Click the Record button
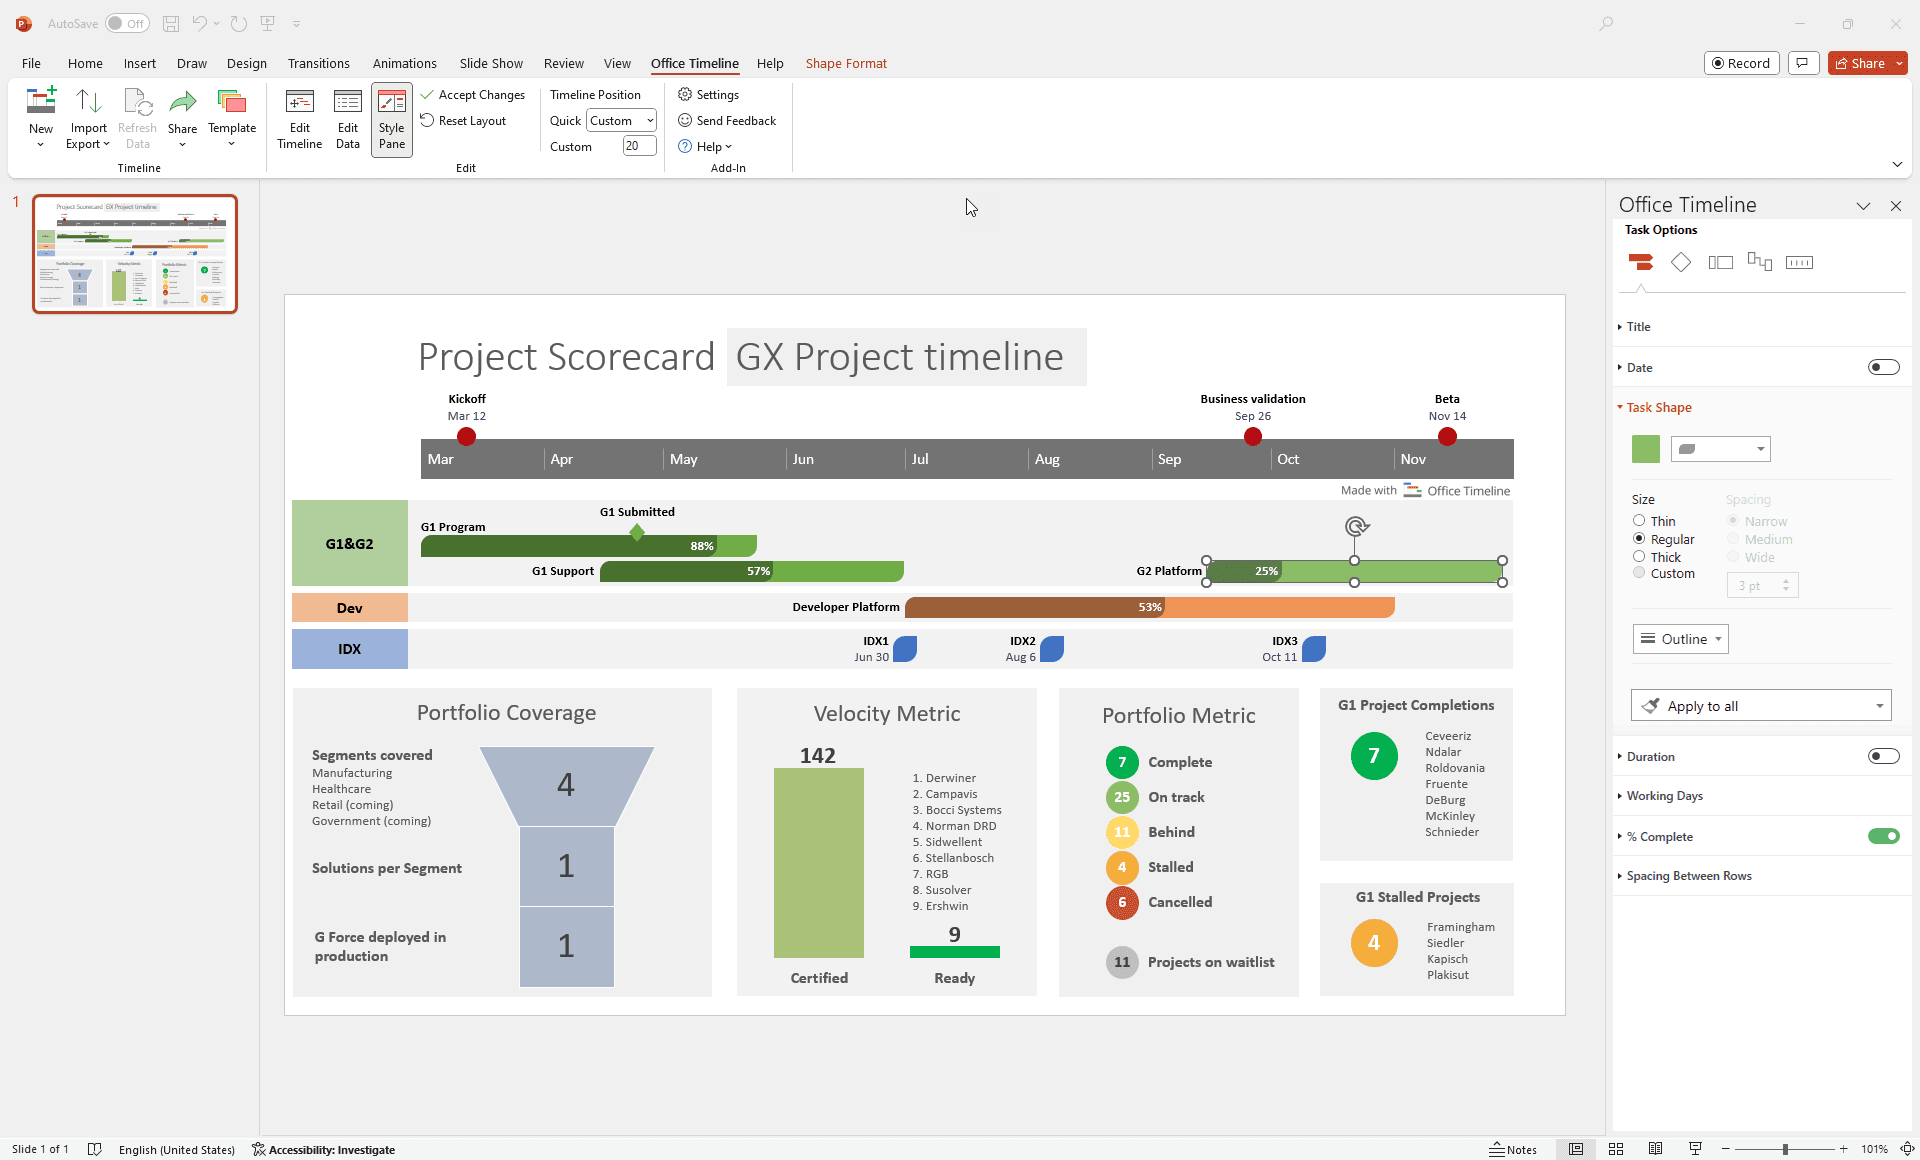The height and width of the screenshot is (1160, 1920). tap(1741, 63)
